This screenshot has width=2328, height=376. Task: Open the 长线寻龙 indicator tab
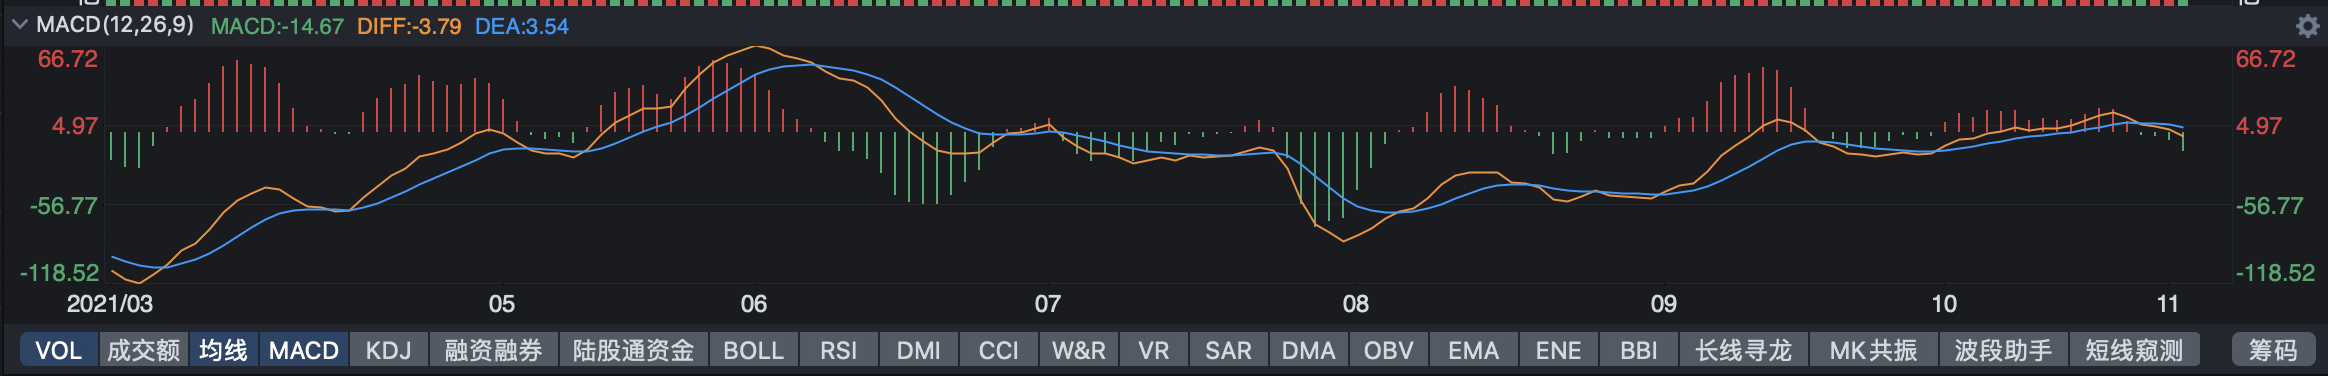(x=1744, y=351)
